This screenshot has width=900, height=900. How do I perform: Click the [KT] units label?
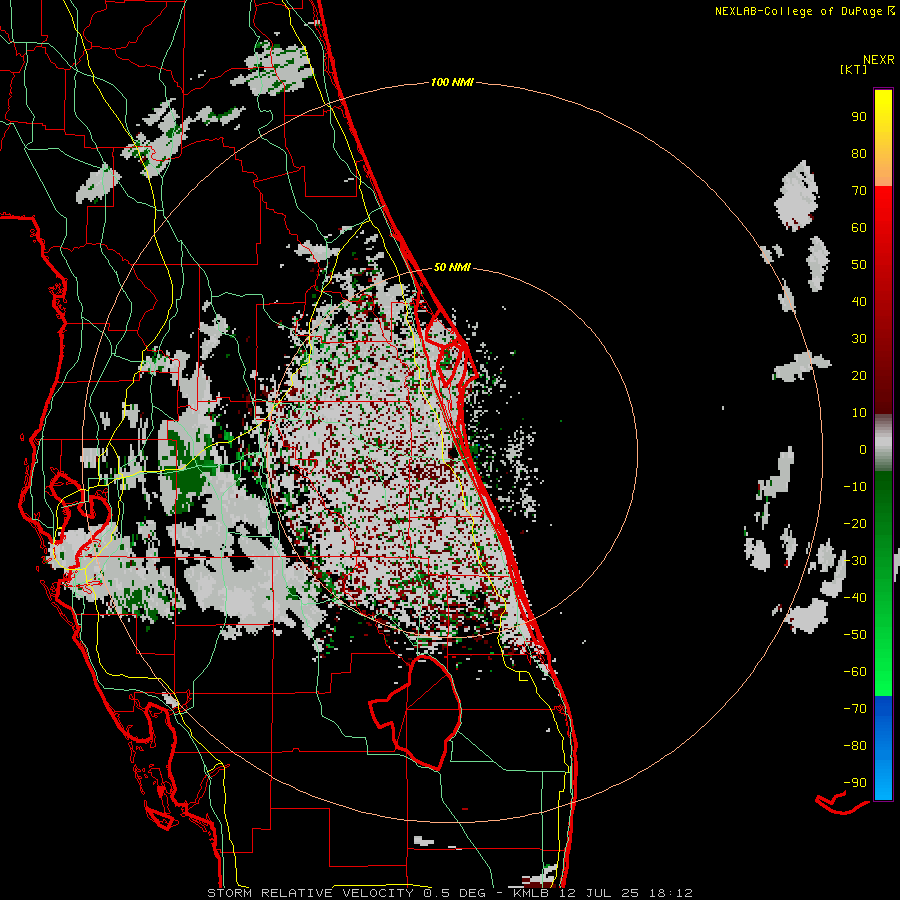854,69
